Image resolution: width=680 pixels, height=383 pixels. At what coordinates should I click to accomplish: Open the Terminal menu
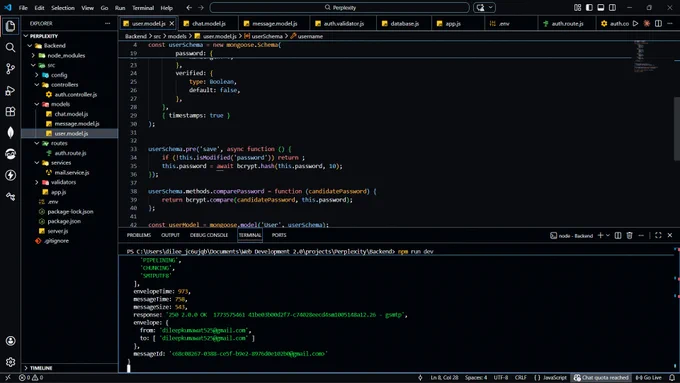pos(143,8)
